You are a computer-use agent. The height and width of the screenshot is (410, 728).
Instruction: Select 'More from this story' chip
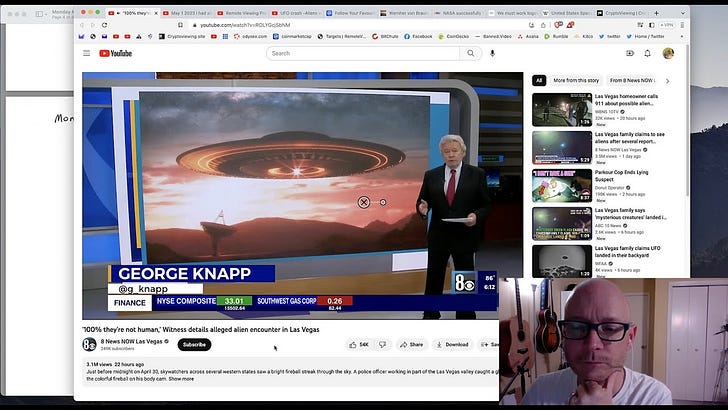(576, 80)
